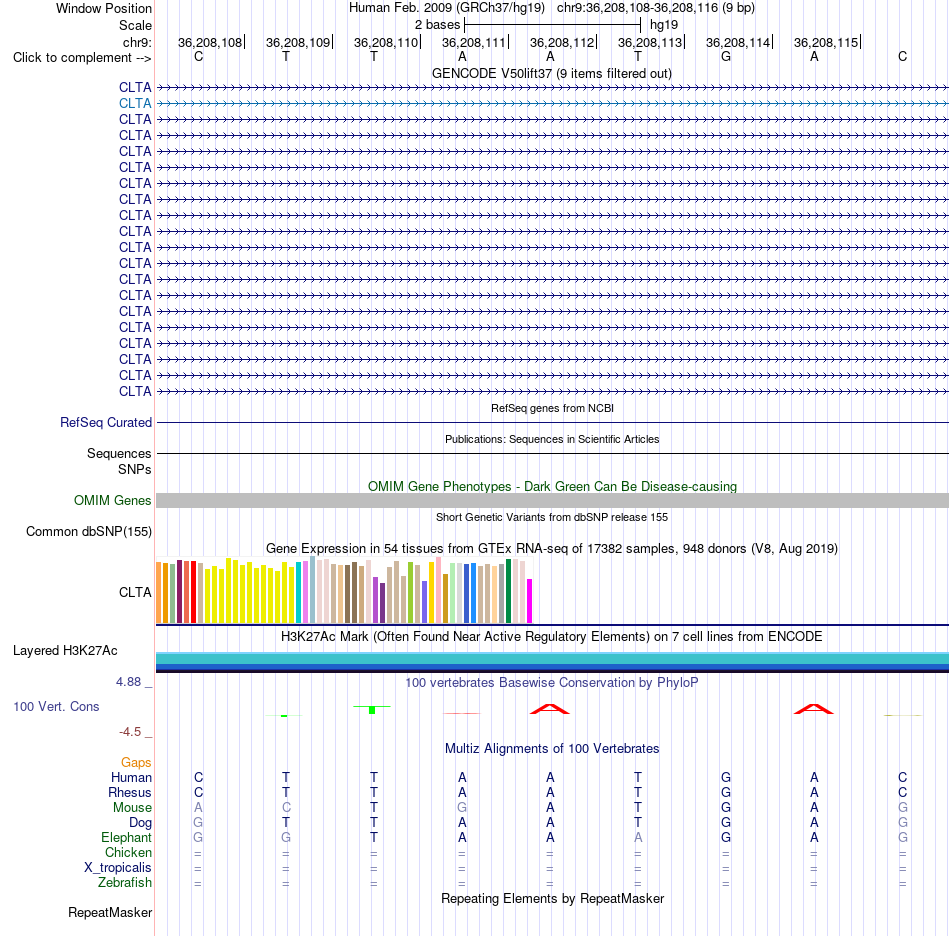Click the Window Position label
This screenshot has height=936, width=950.
(x=104, y=8)
